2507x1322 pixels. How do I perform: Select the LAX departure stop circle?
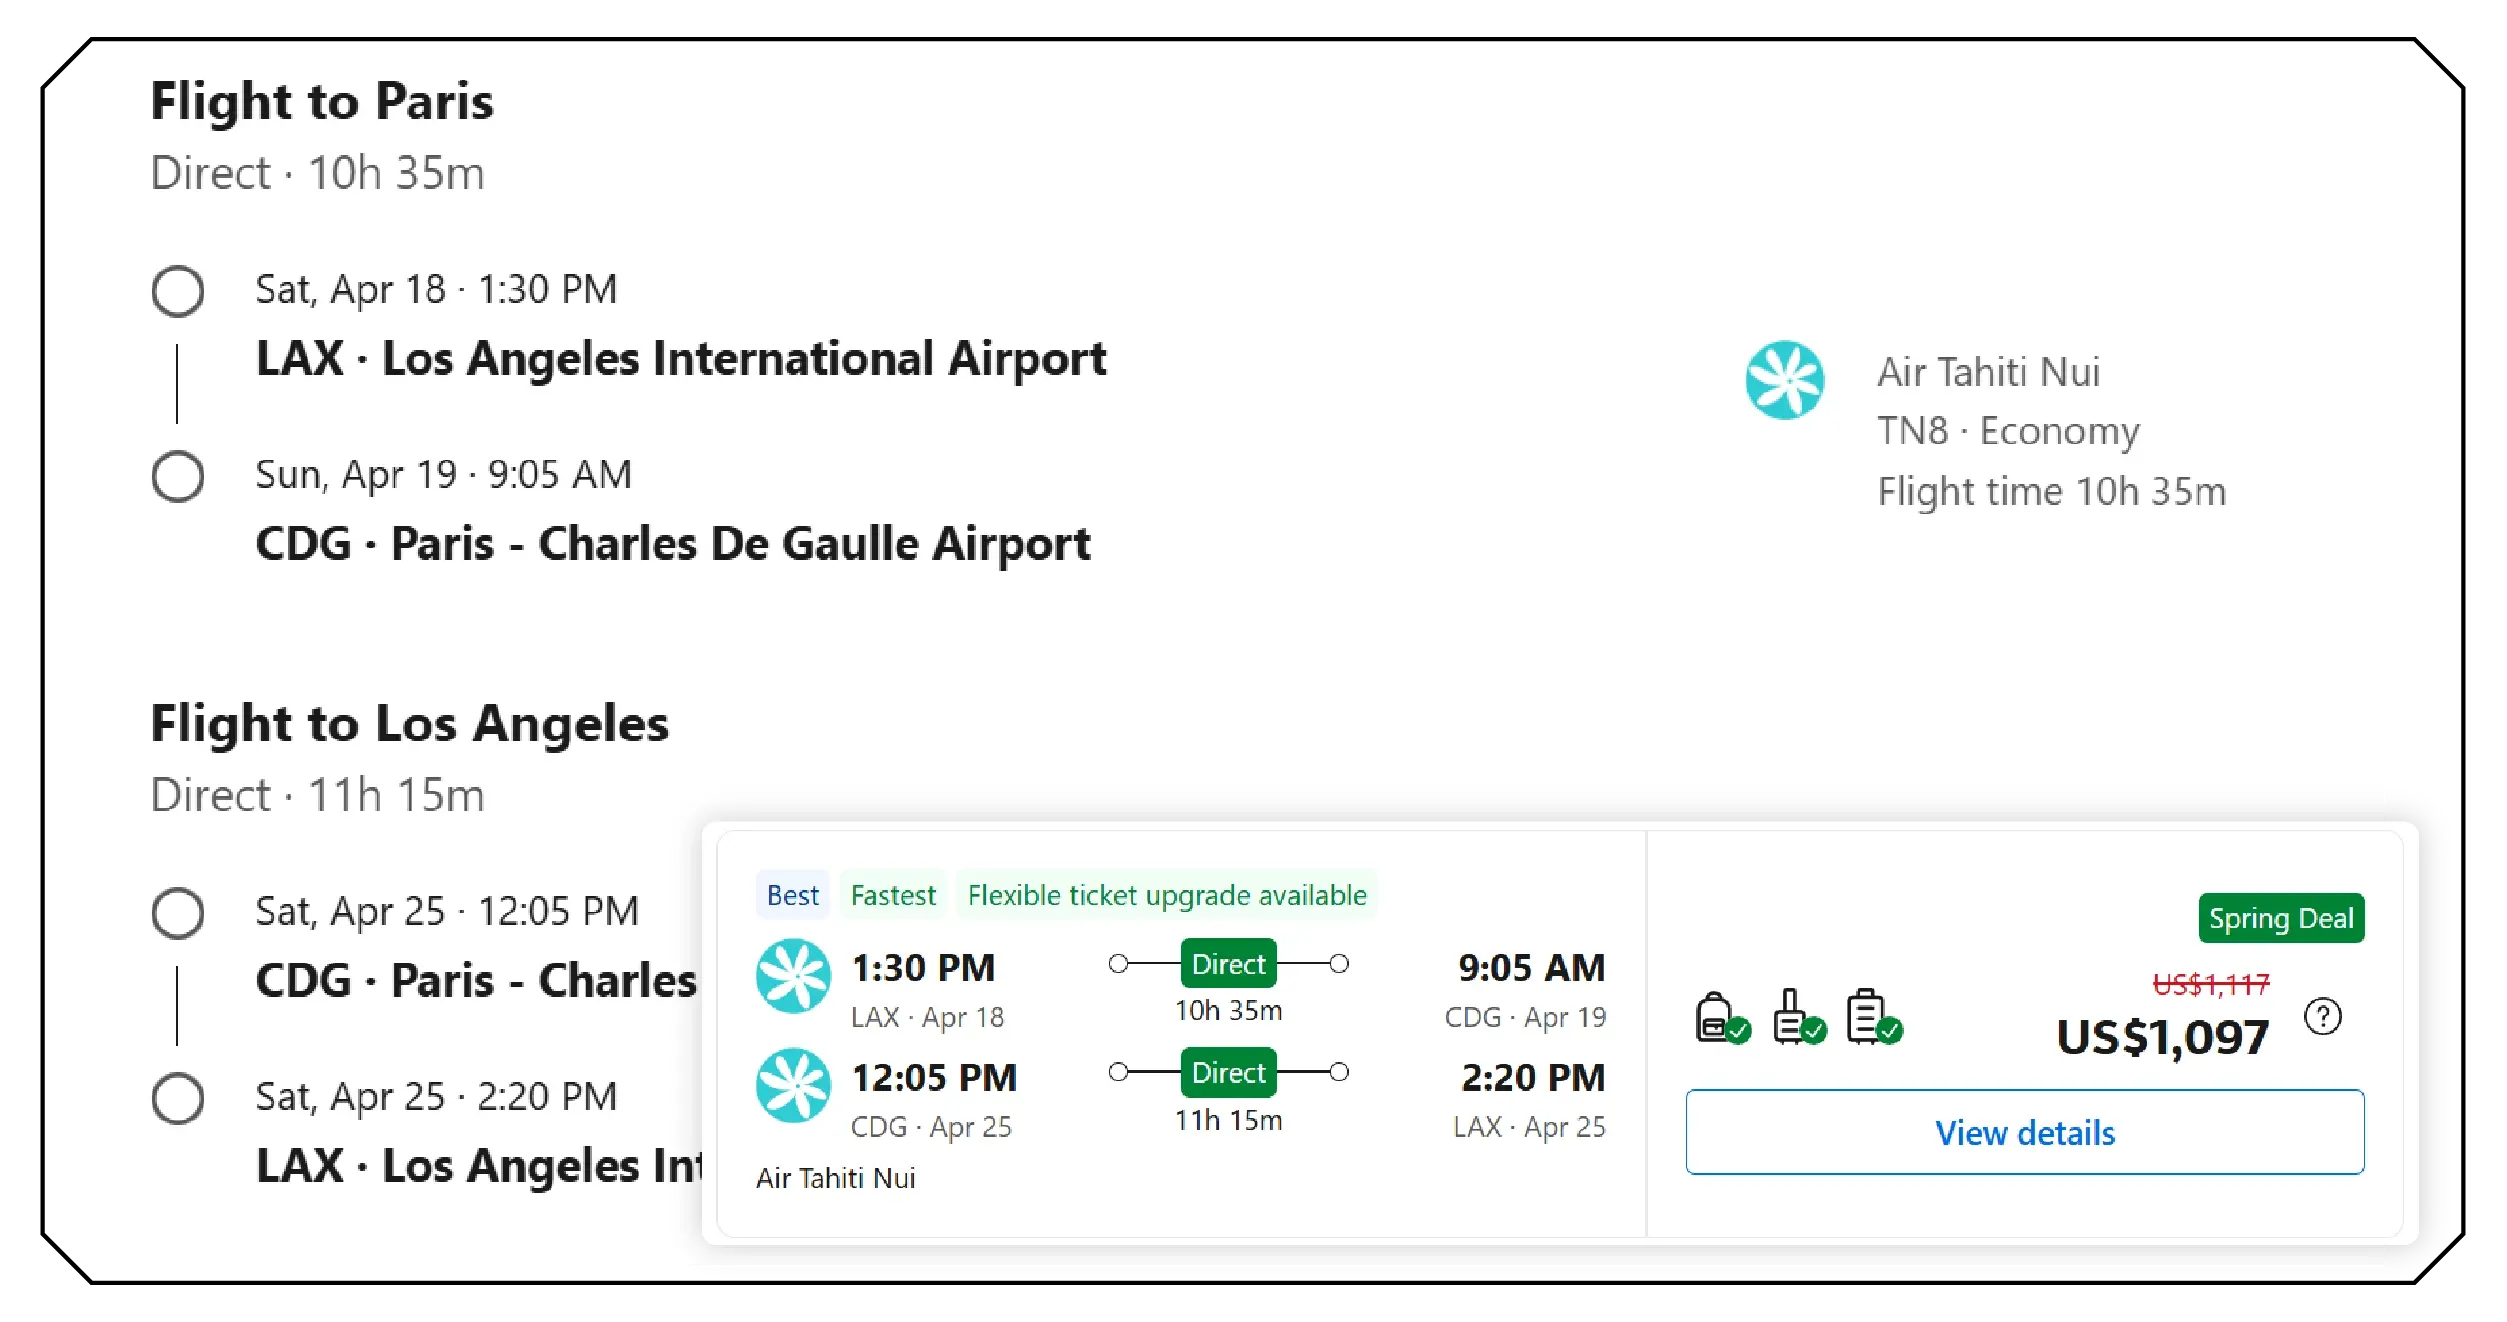178,291
